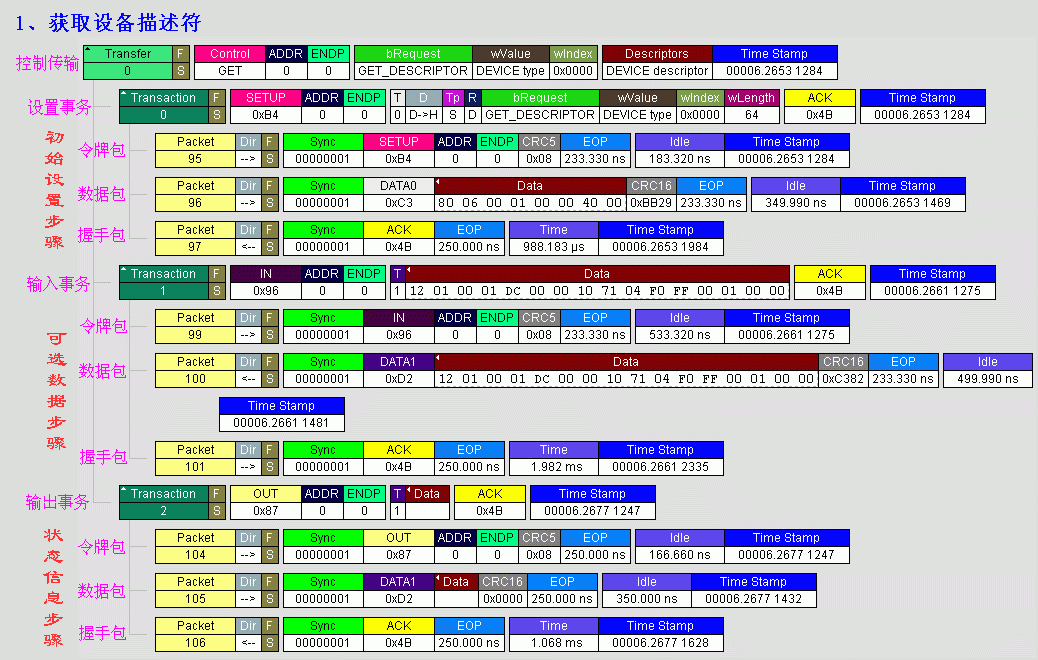Select the Packet 104 number cell
Viewport: 1038px width, 660px height.
pyautogui.click(x=195, y=555)
